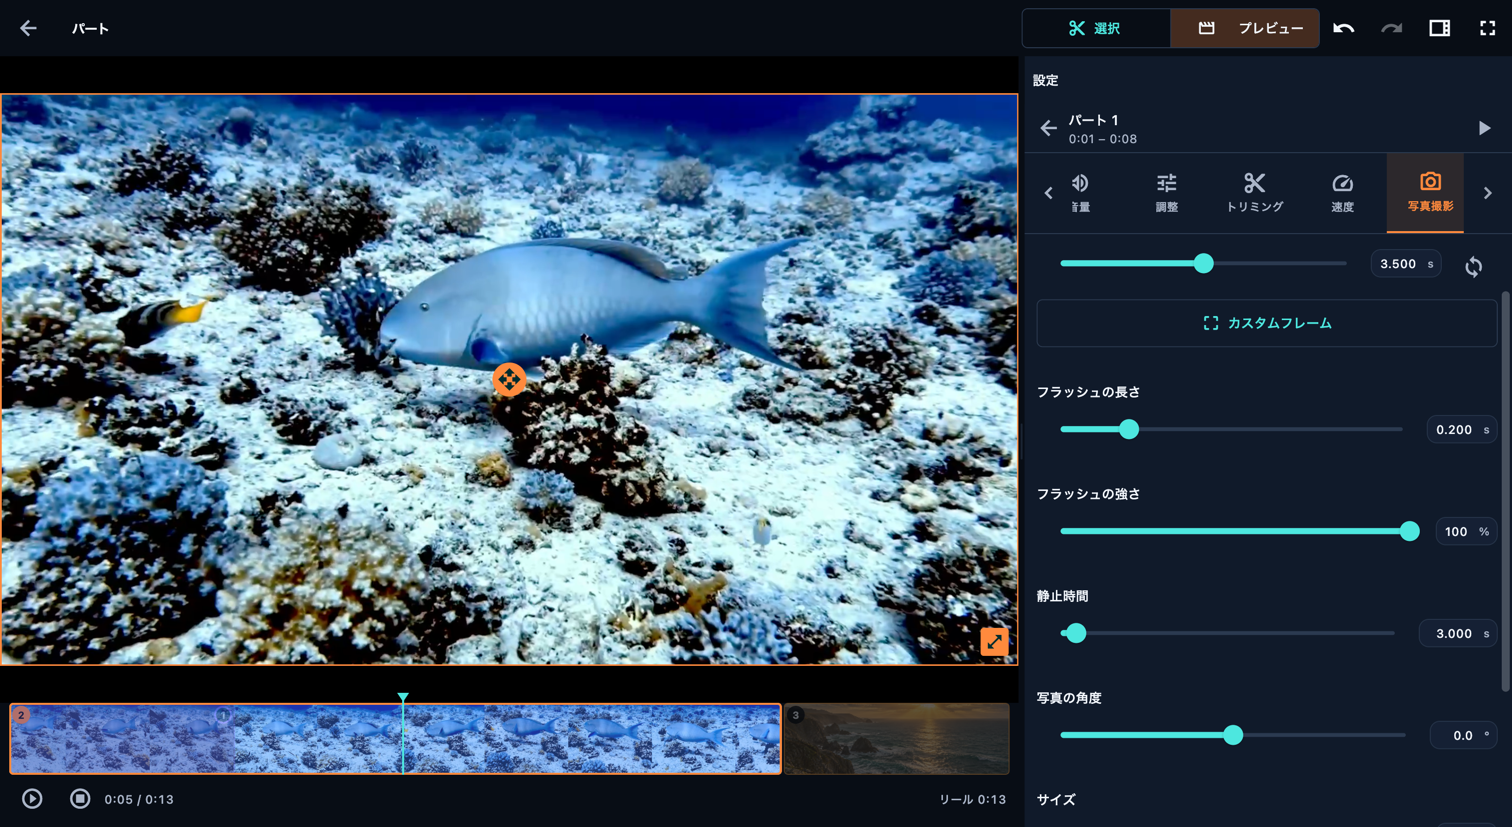Enter fullscreen mode
1512x827 pixels.
click(x=1487, y=28)
